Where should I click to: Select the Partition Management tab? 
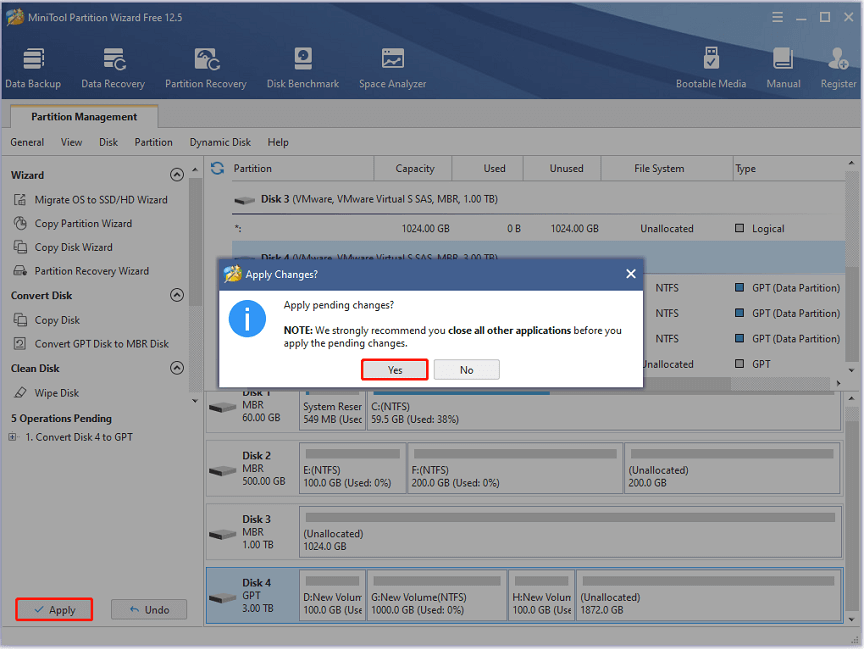[x=84, y=117]
